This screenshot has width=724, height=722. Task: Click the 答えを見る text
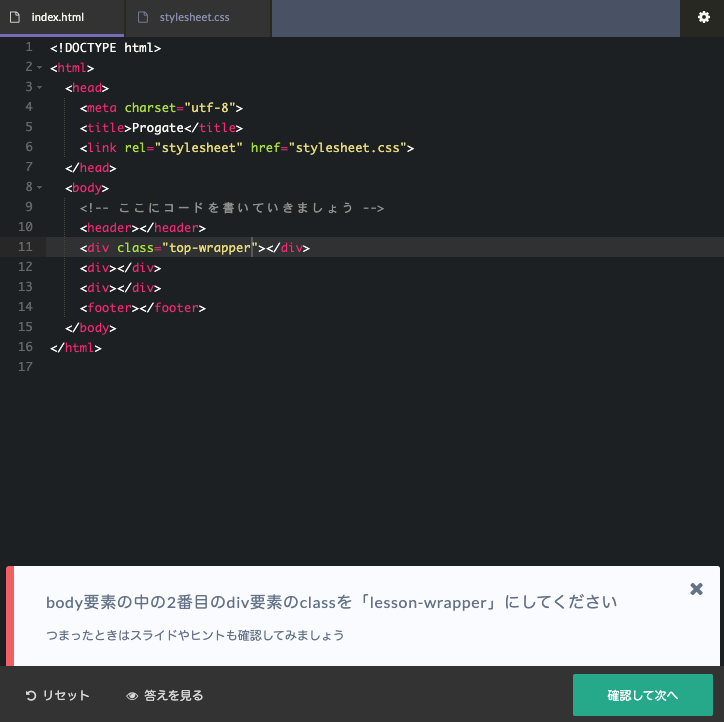coord(174,695)
